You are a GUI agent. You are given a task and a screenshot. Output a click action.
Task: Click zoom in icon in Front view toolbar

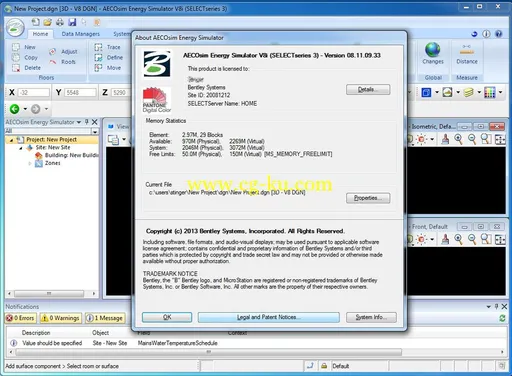pyautogui.click(x=458, y=239)
